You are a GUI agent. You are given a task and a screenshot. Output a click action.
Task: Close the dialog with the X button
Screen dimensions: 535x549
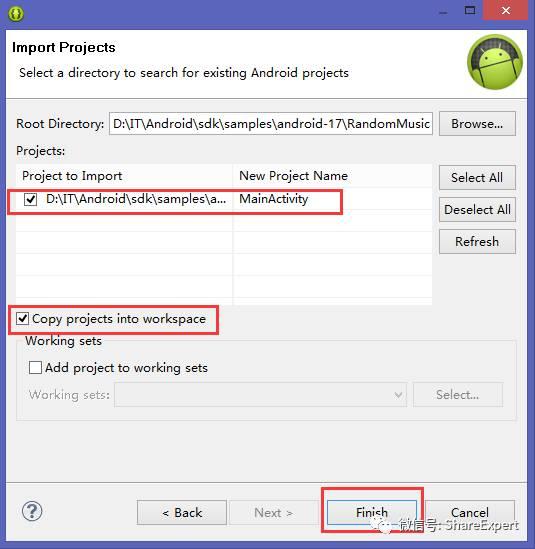[x=505, y=10]
